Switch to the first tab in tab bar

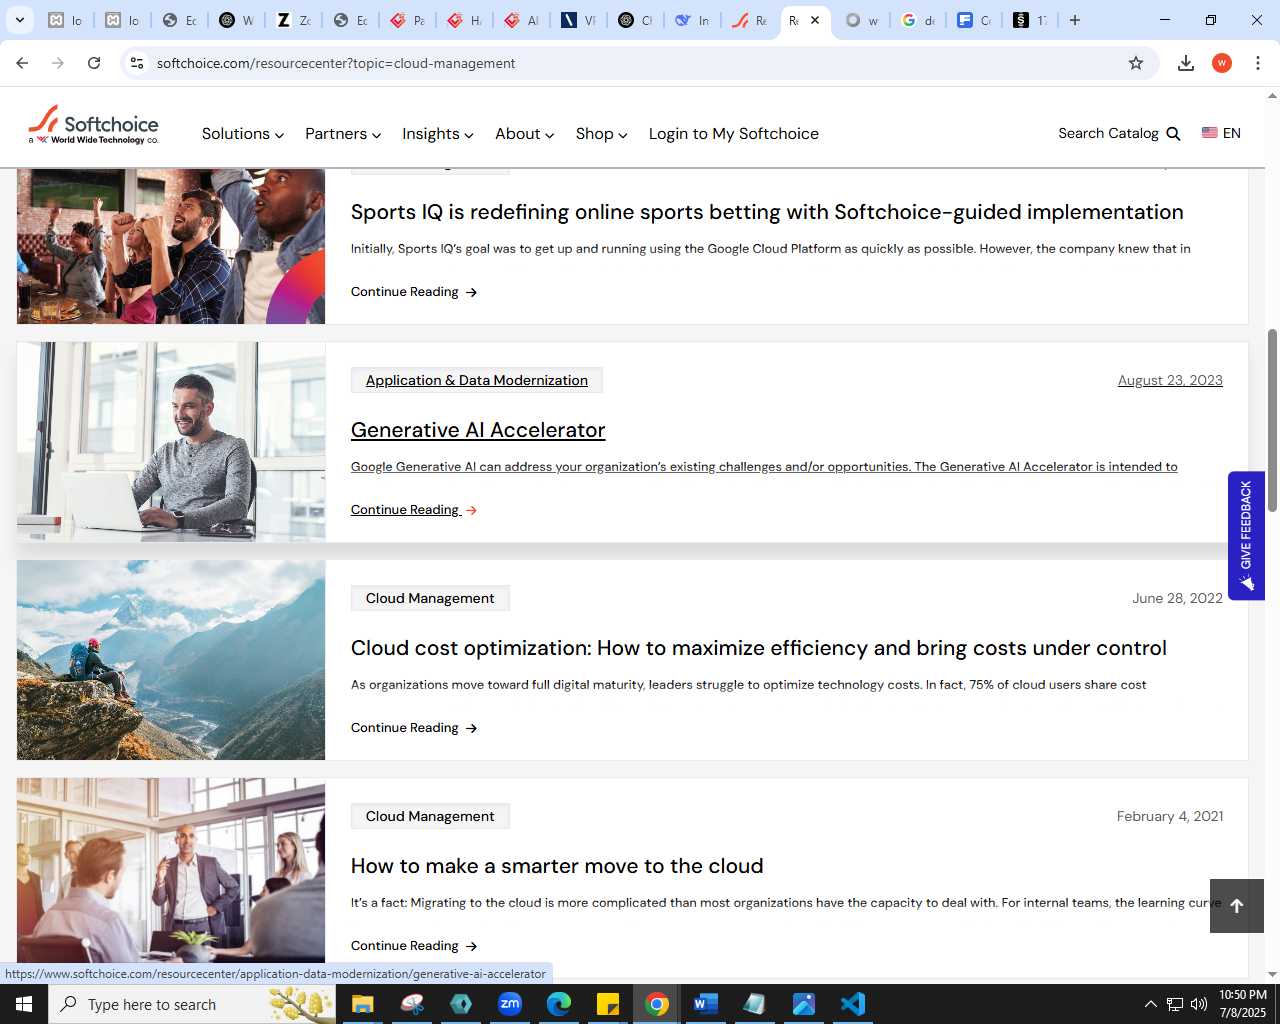click(x=66, y=20)
